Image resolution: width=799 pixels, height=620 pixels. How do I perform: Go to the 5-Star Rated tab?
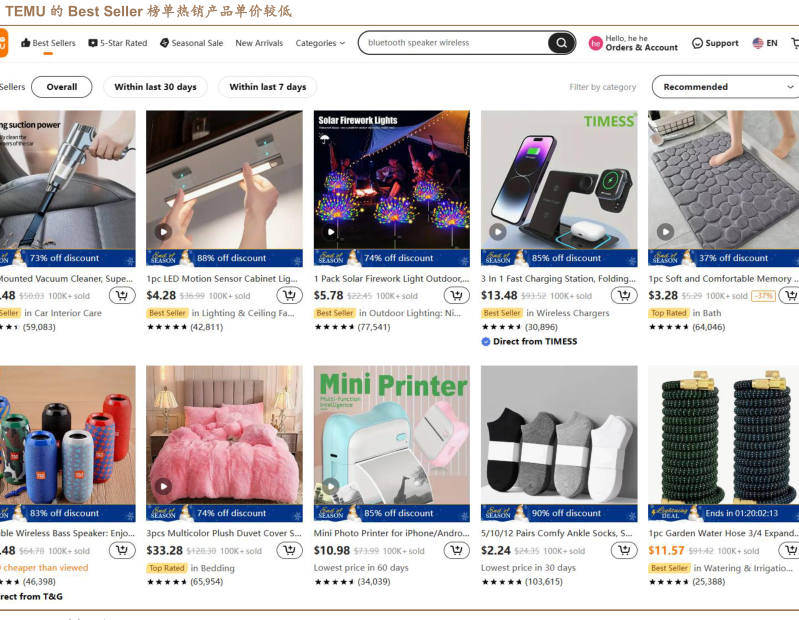118,43
